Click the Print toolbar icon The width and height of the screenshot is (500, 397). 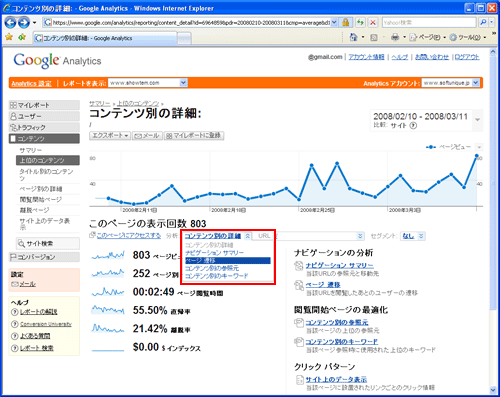point(395,37)
